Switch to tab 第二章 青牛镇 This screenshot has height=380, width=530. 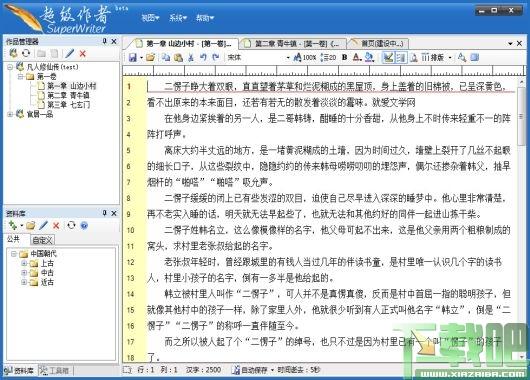click(x=293, y=44)
